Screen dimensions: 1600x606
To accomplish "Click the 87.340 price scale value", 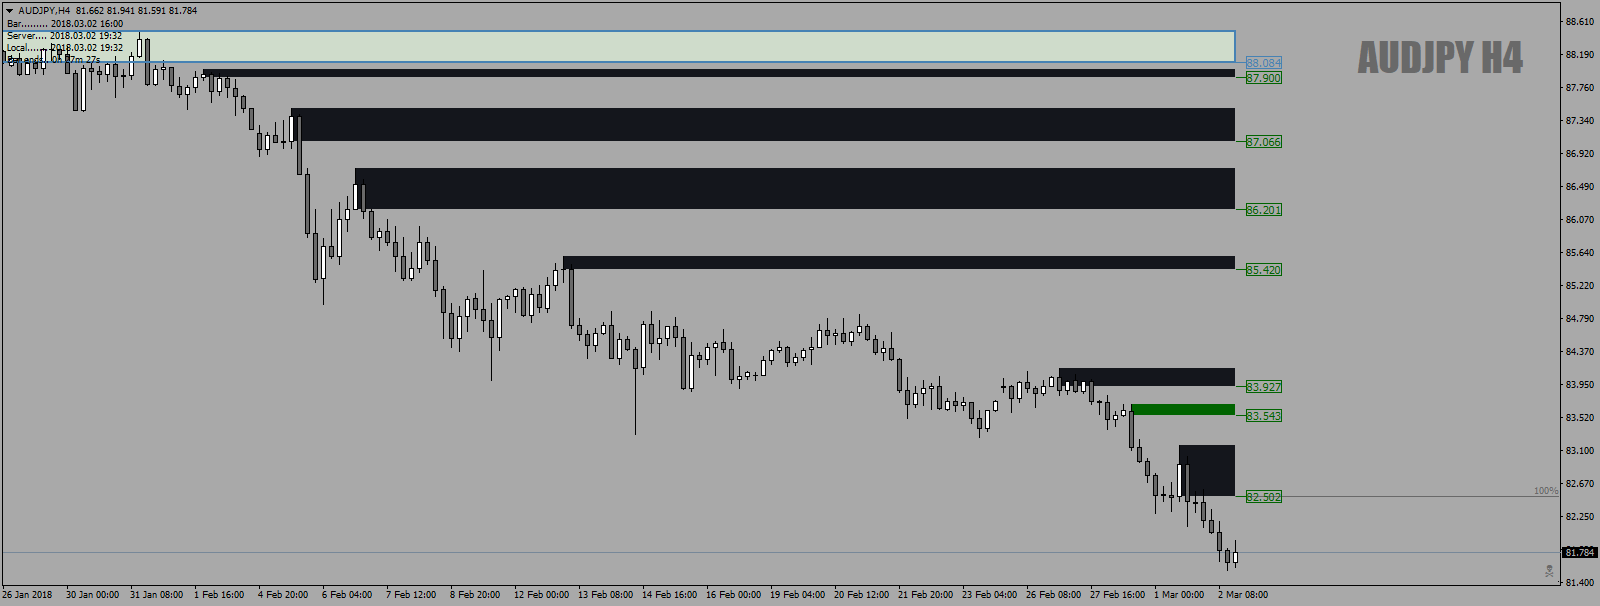I will click(x=1580, y=121).
